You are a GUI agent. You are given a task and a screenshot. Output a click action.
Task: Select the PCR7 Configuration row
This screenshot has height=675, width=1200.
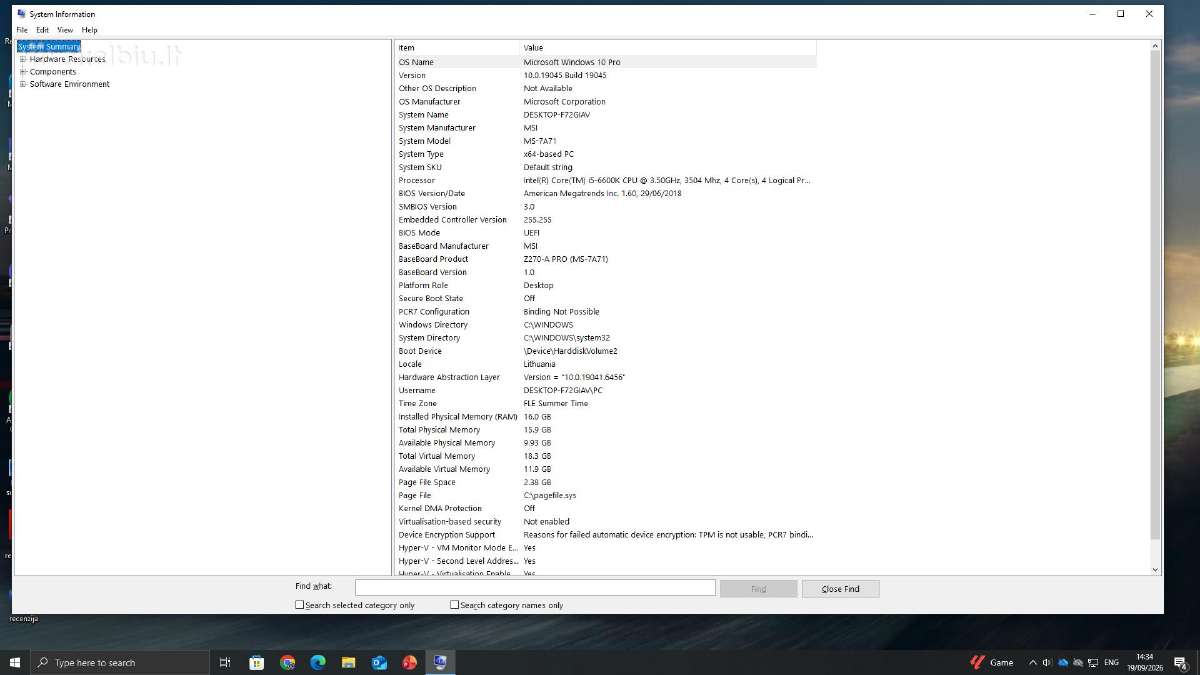click(606, 311)
